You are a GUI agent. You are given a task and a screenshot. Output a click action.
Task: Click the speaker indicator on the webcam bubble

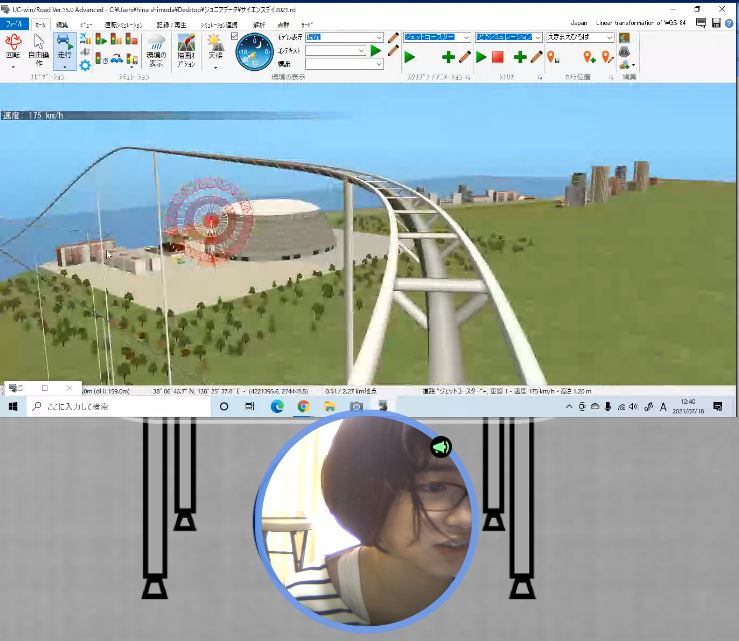(441, 447)
